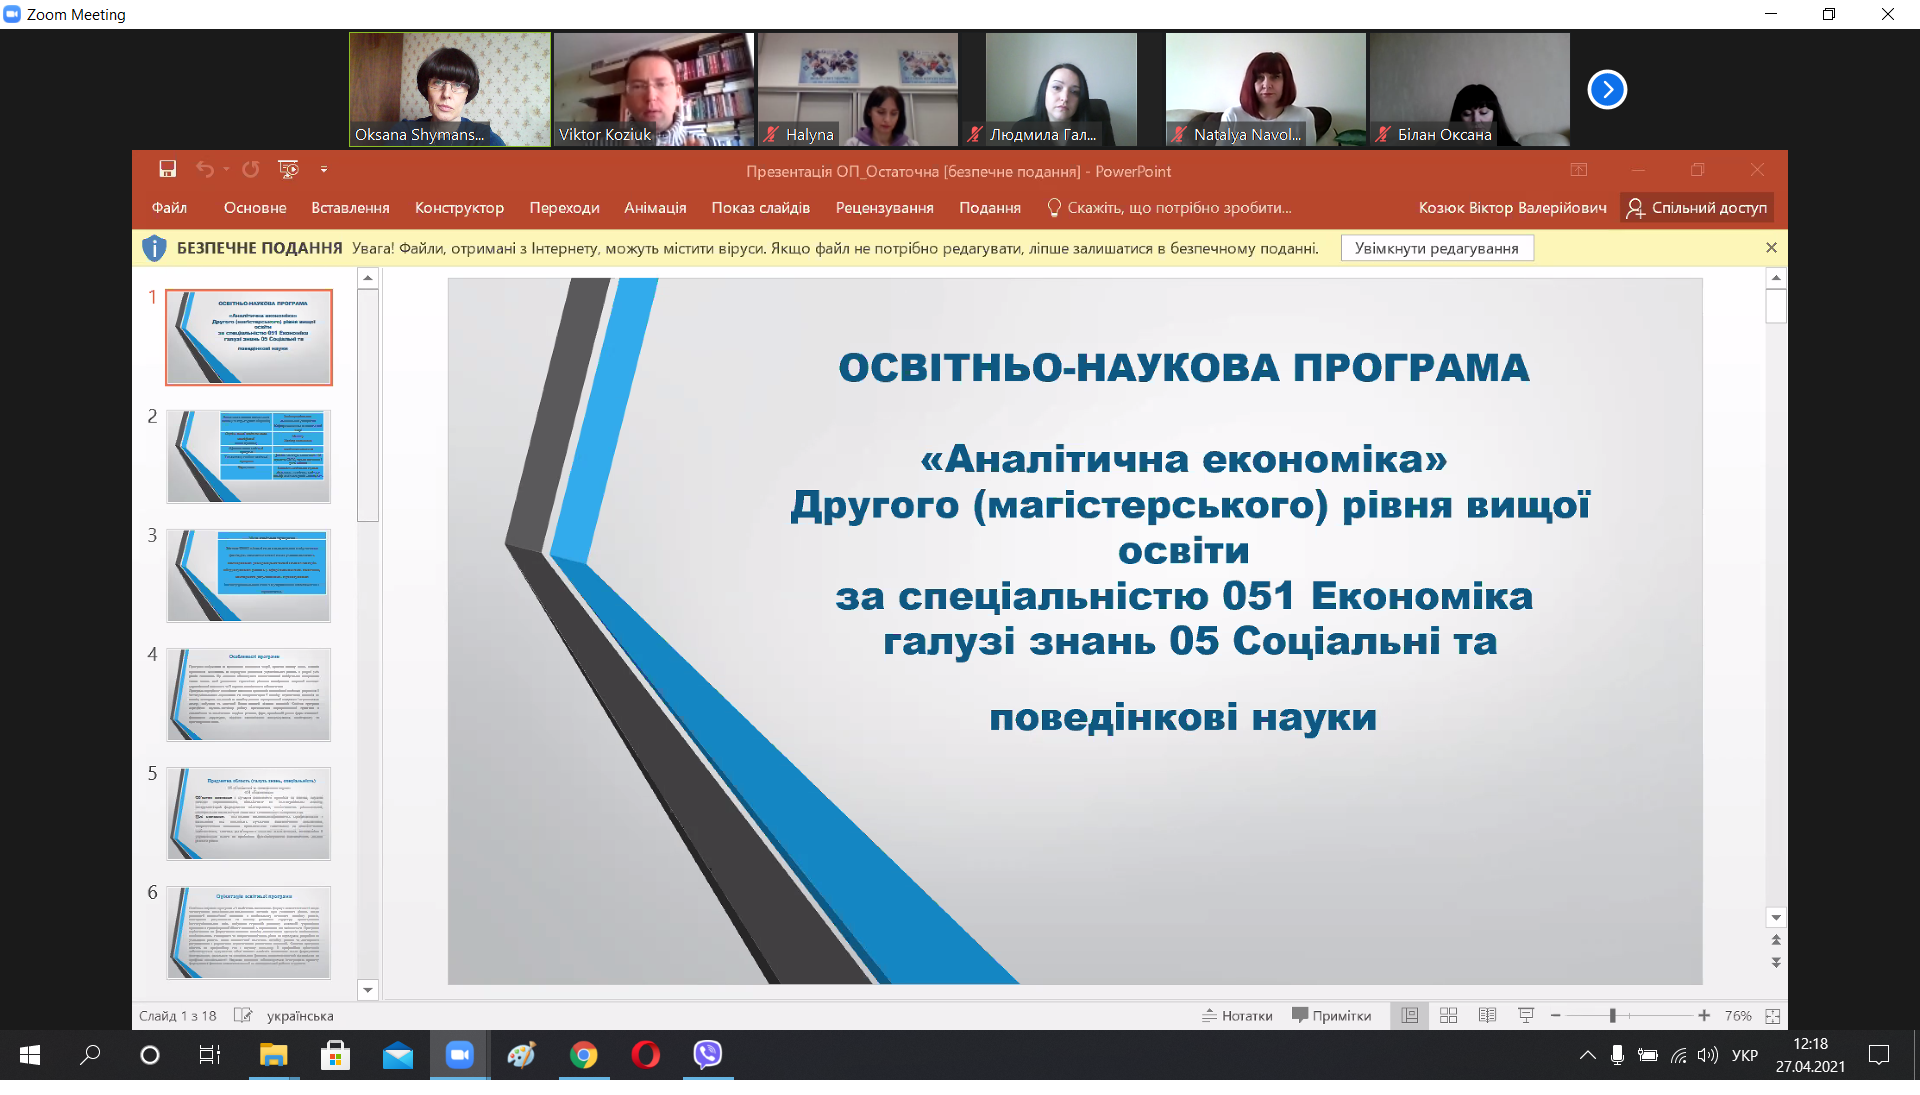The width and height of the screenshot is (1920, 1095).
Task: Click the protected view shield icon
Action: tap(154, 248)
